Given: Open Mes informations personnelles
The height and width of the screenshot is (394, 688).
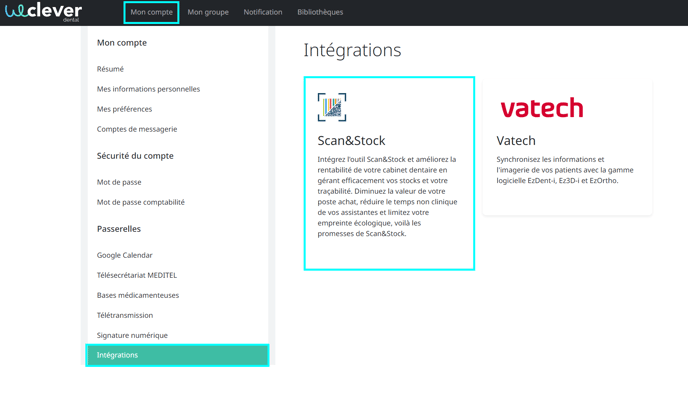Looking at the screenshot, I should 148,89.
